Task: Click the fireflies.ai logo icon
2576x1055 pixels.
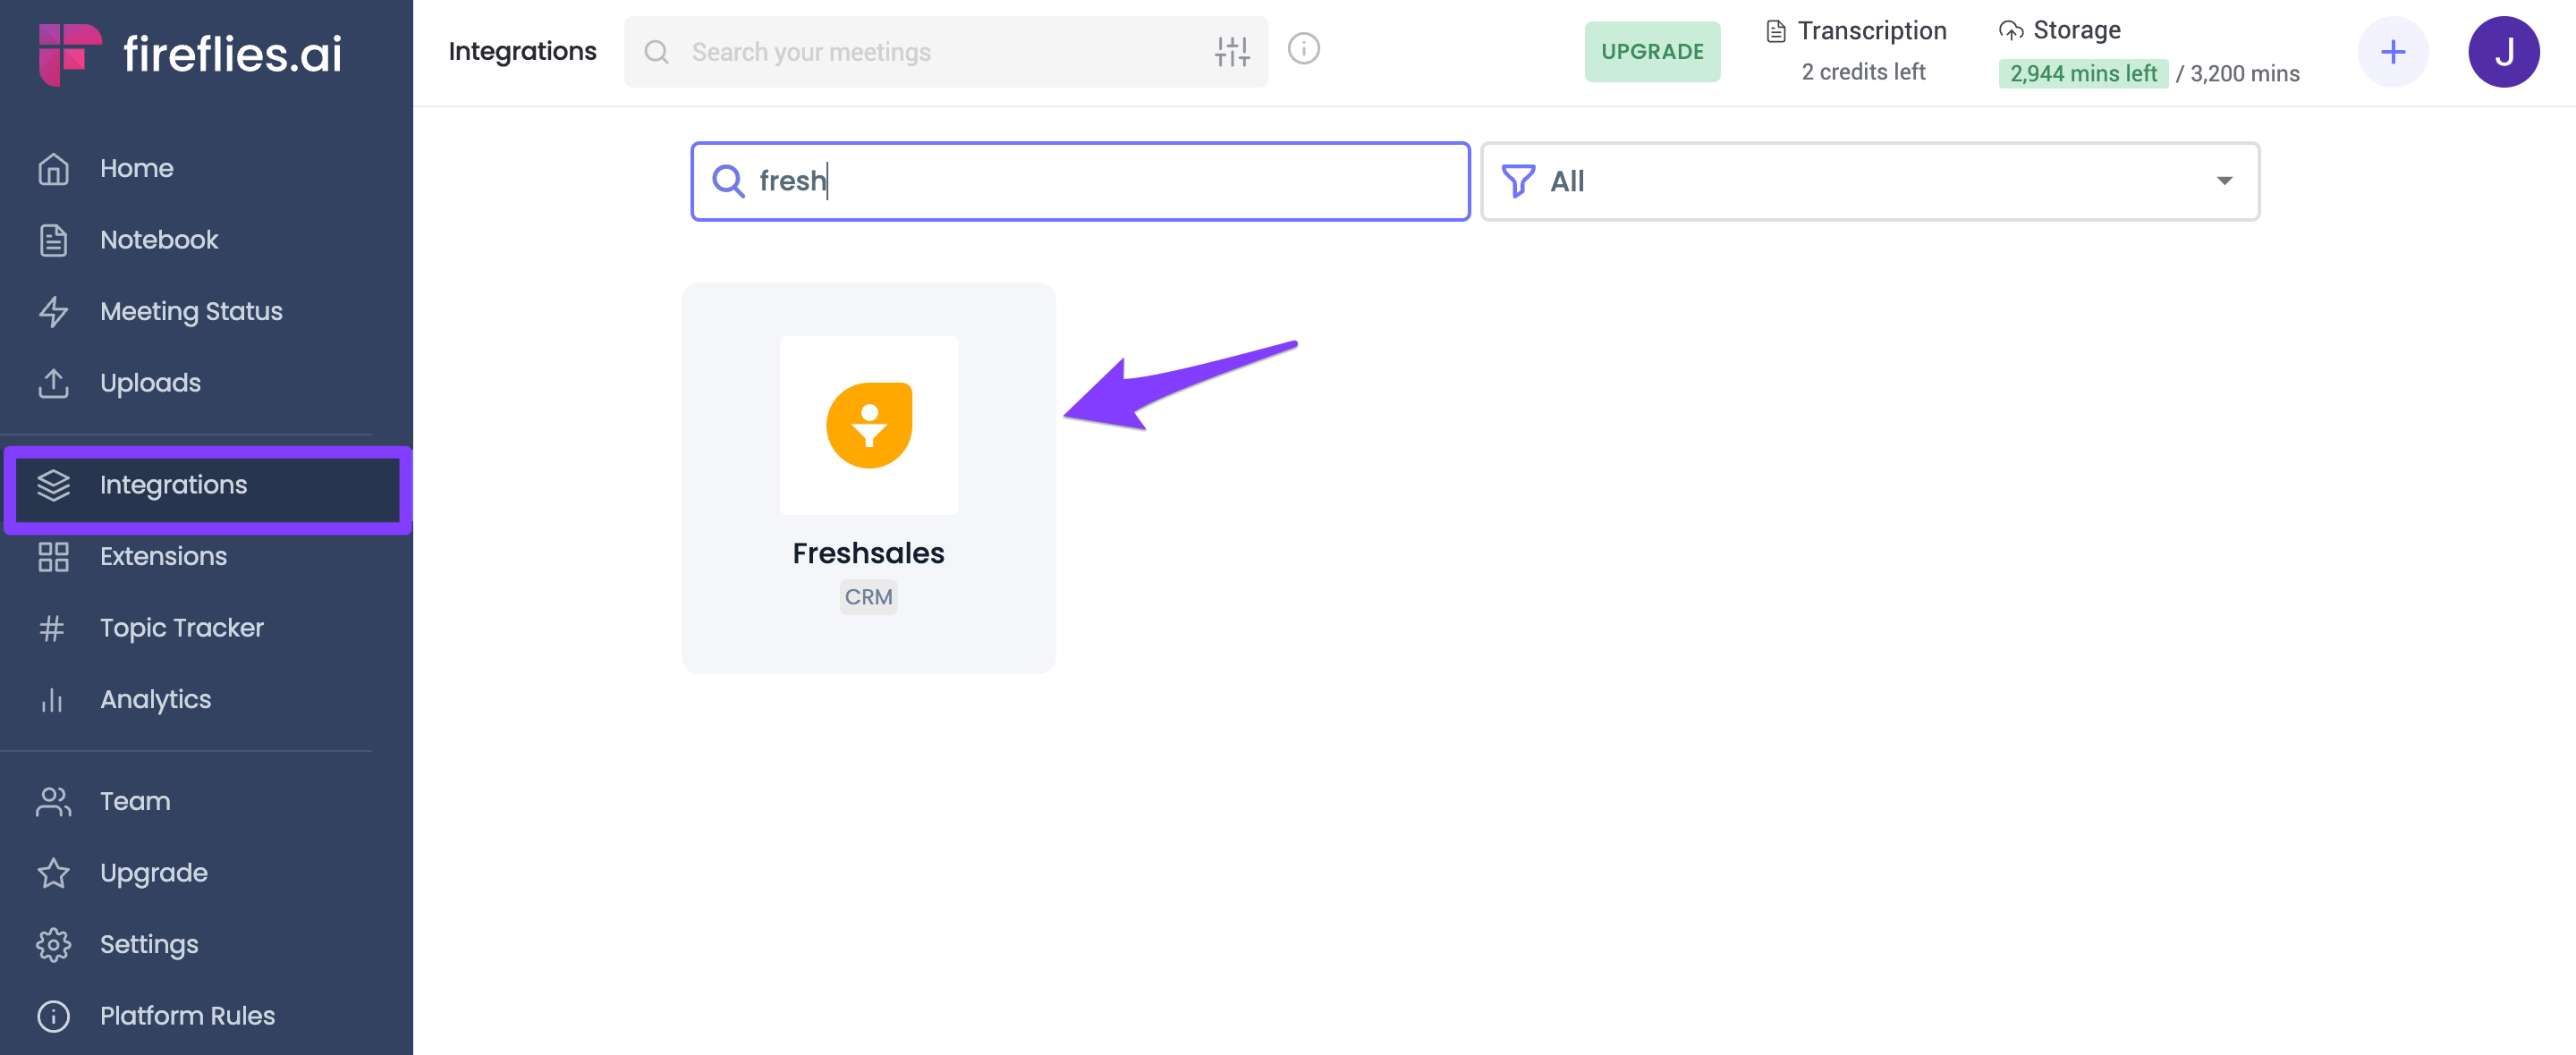Action: click(x=69, y=53)
